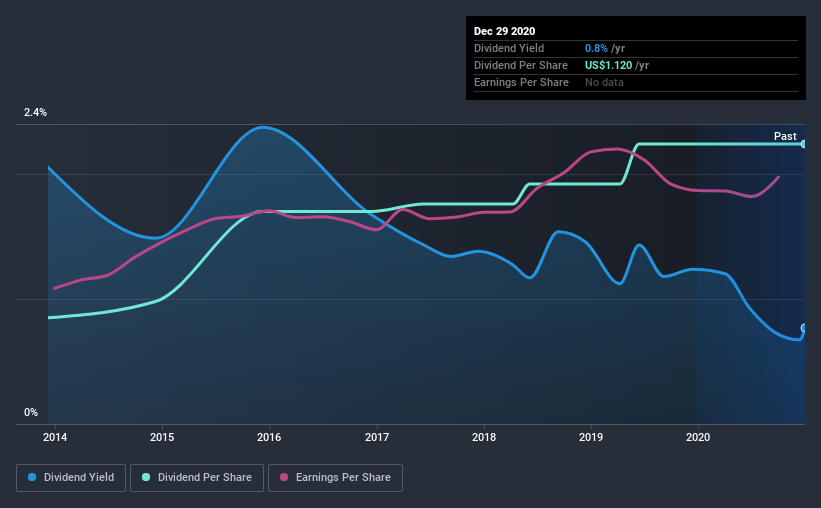Viewport: 821px width, 508px height.
Task: Select the 2018 tick on the timeline
Action: [x=484, y=437]
